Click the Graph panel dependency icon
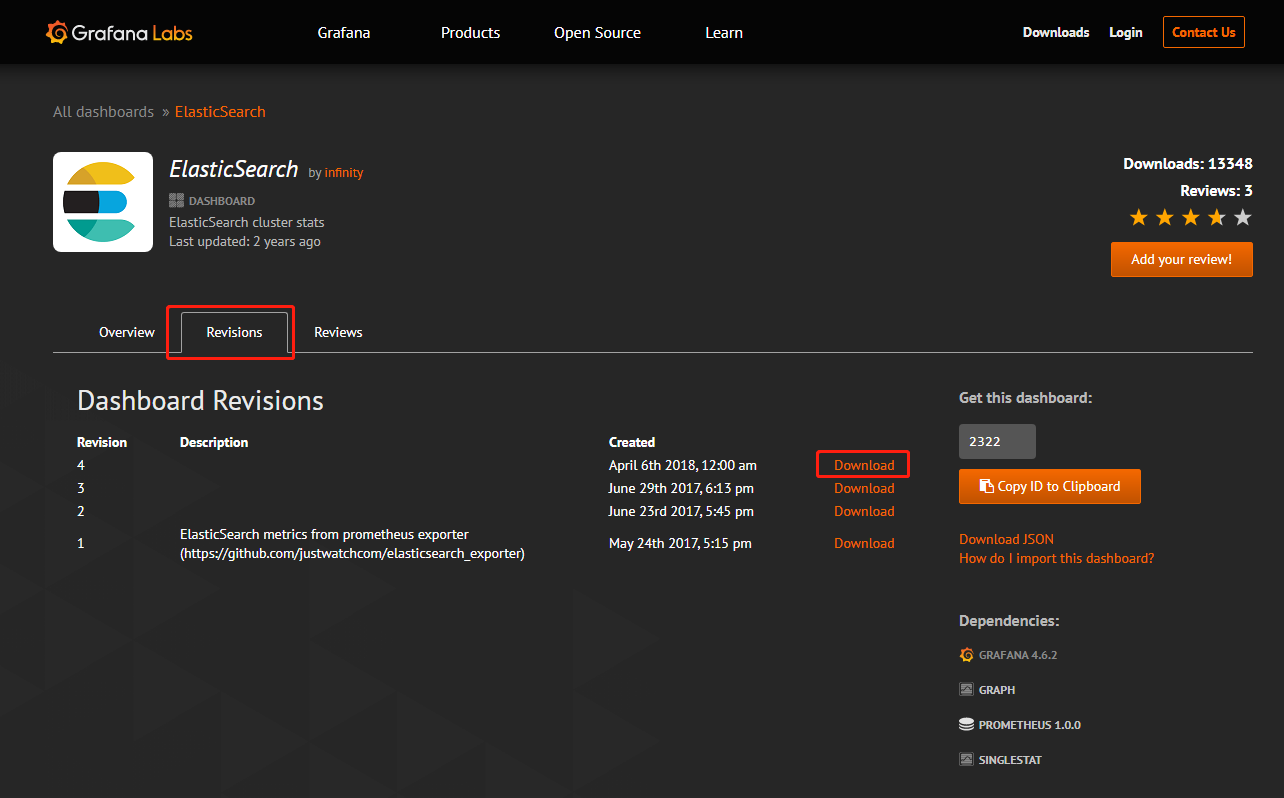Image resolution: width=1284 pixels, height=798 pixels. (x=966, y=690)
